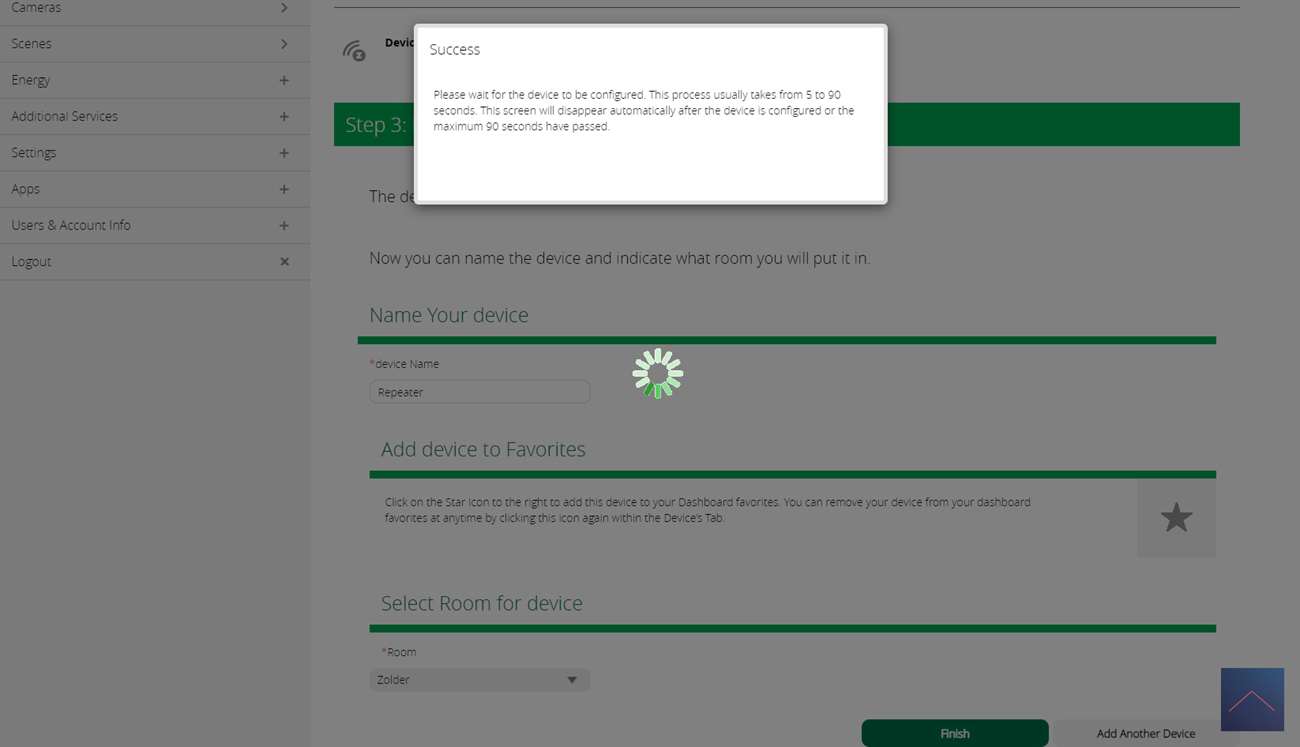Image resolution: width=1300 pixels, height=747 pixels.
Task: Click the loading spinner indicator
Action: [658, 374]
